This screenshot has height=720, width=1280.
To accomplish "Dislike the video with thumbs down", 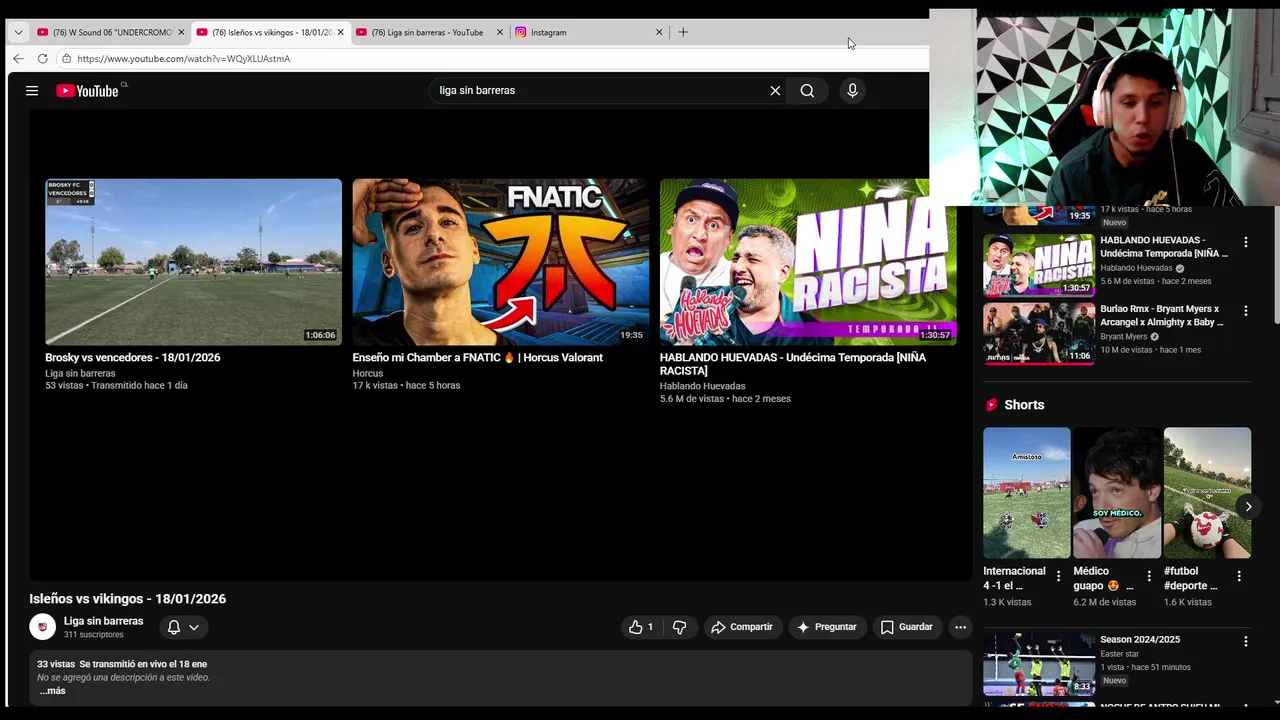I will [679, 627].
